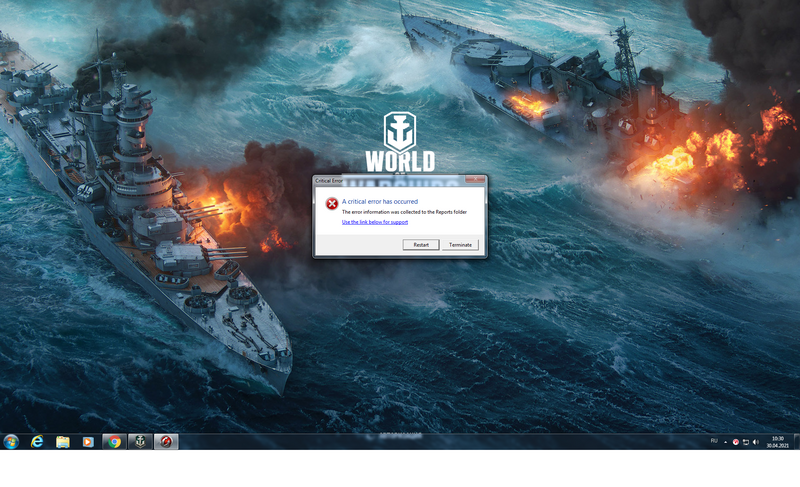Open the network tray icon
Image resolution: width=800 pixels, height=487 pixels.
click(x=745, y=442)
